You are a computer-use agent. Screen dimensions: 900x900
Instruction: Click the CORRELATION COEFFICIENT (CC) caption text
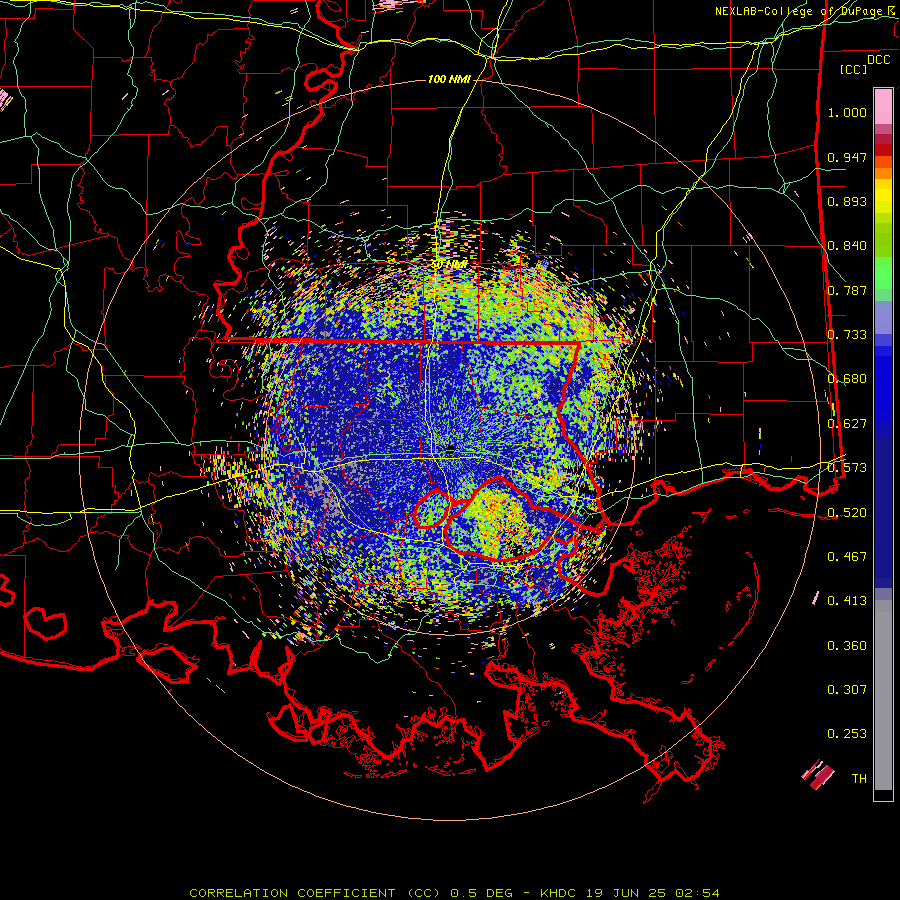315,893
